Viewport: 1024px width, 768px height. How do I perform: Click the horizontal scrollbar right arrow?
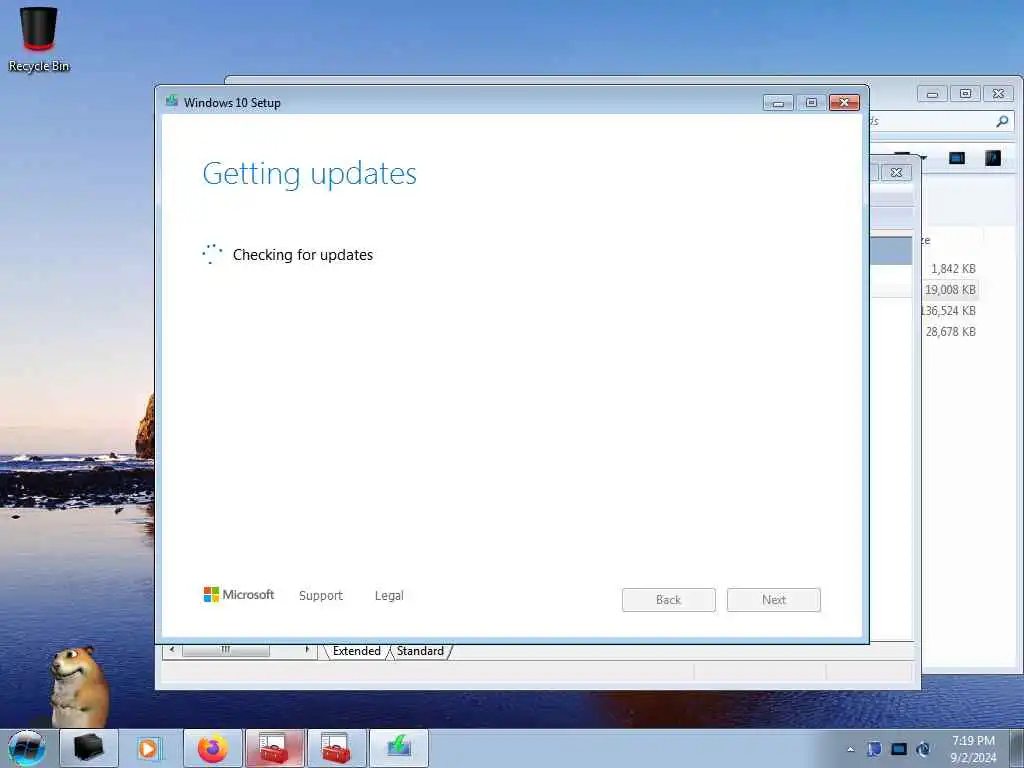click(x=307, y=650)
